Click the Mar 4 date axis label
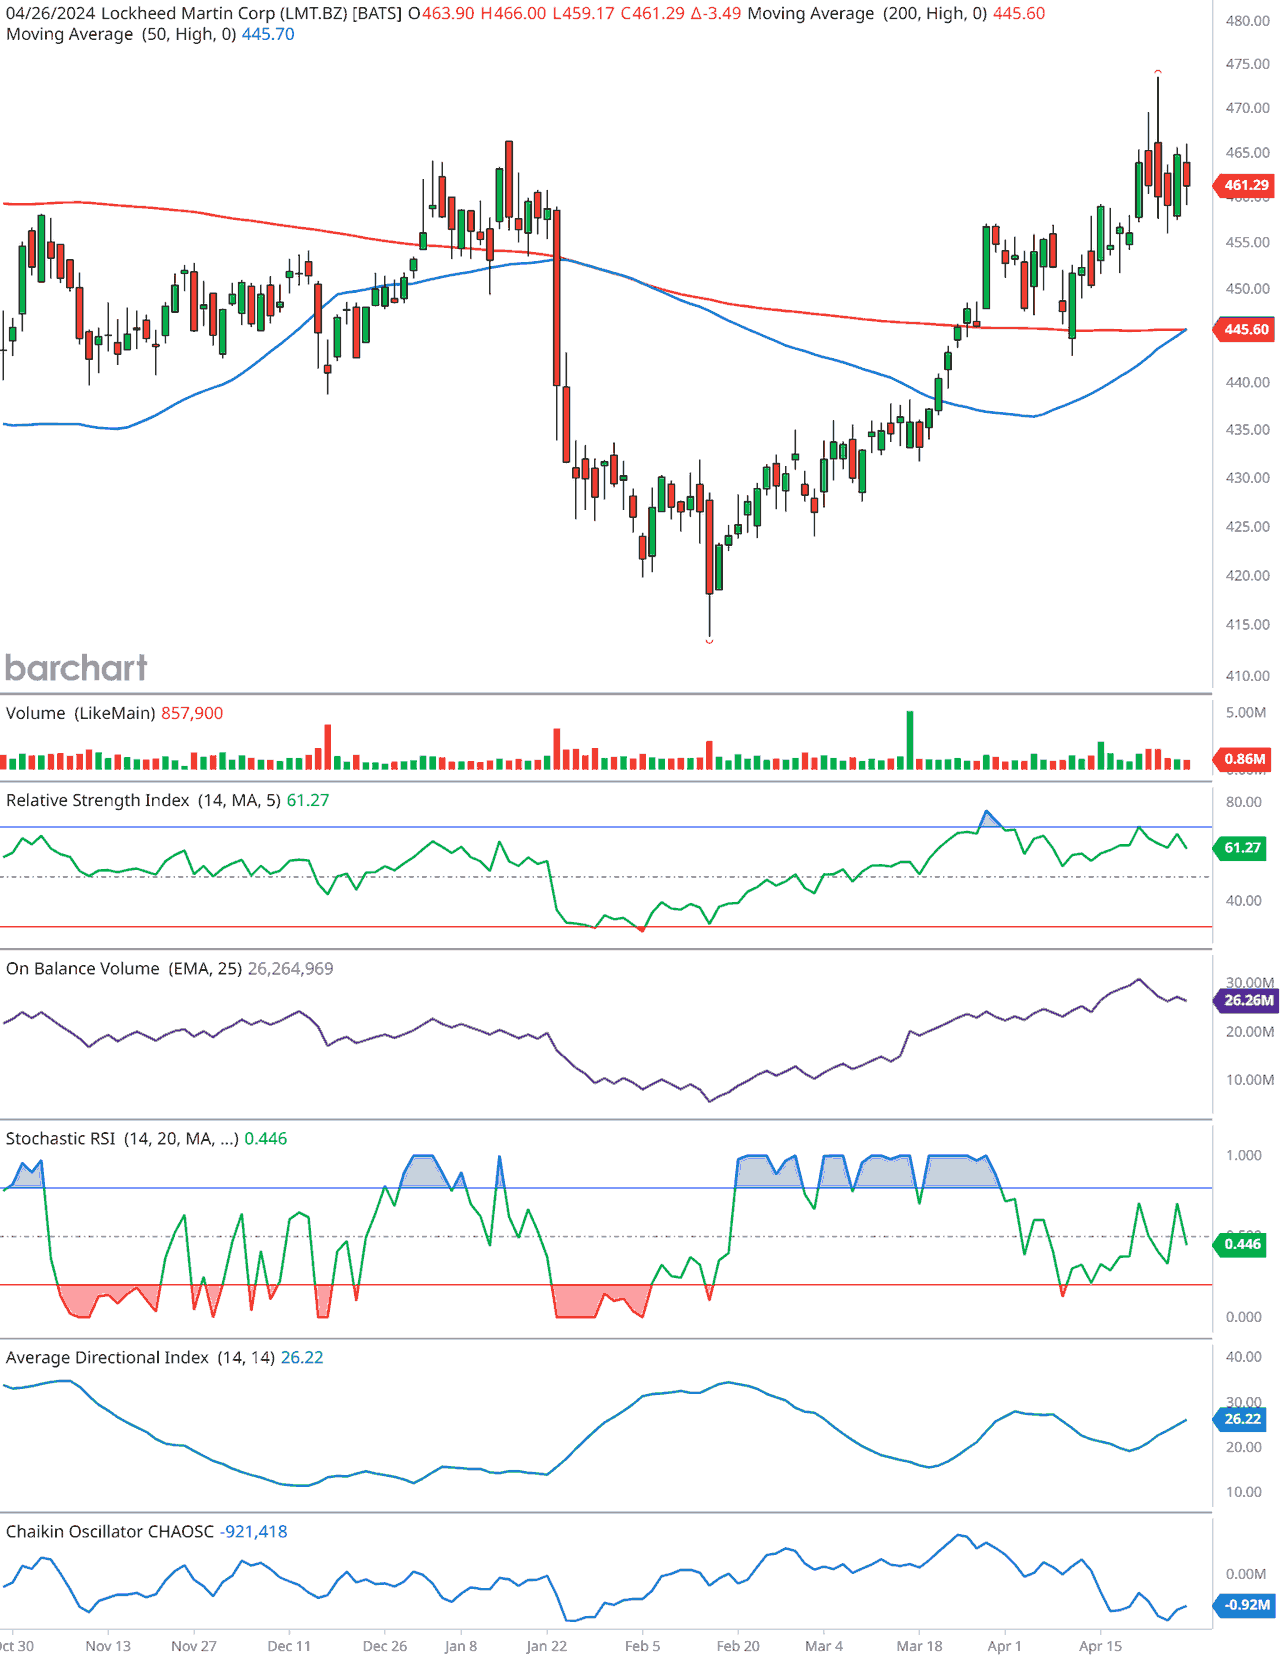This screenshot has width=1280, height=1661. coord(824,1646)
